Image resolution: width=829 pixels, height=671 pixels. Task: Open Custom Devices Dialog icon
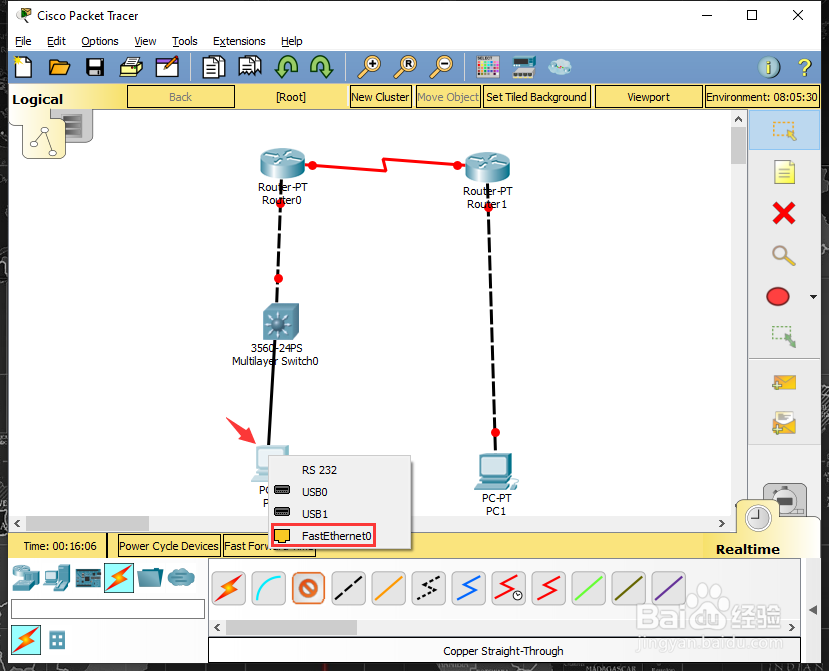[x=524, y=67]
